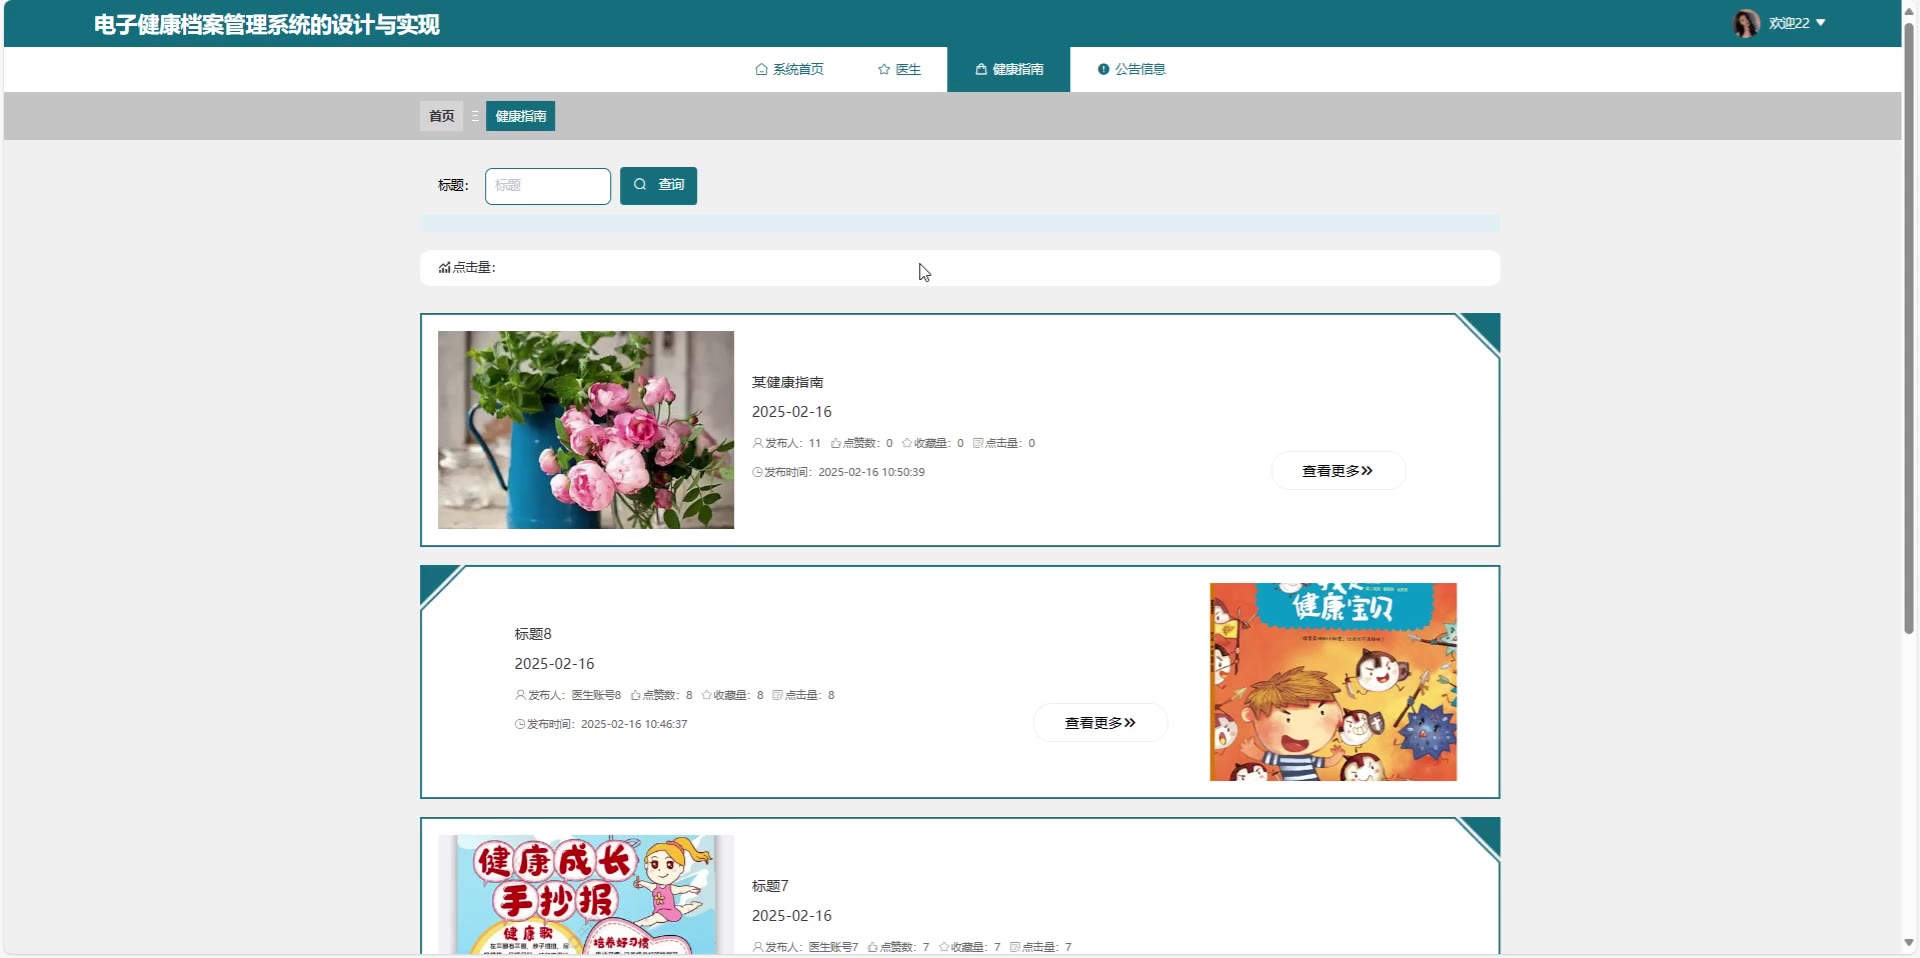Focus the 标题 search input field
This screenshot has height=958, width=1920.
tap(548, 186)
